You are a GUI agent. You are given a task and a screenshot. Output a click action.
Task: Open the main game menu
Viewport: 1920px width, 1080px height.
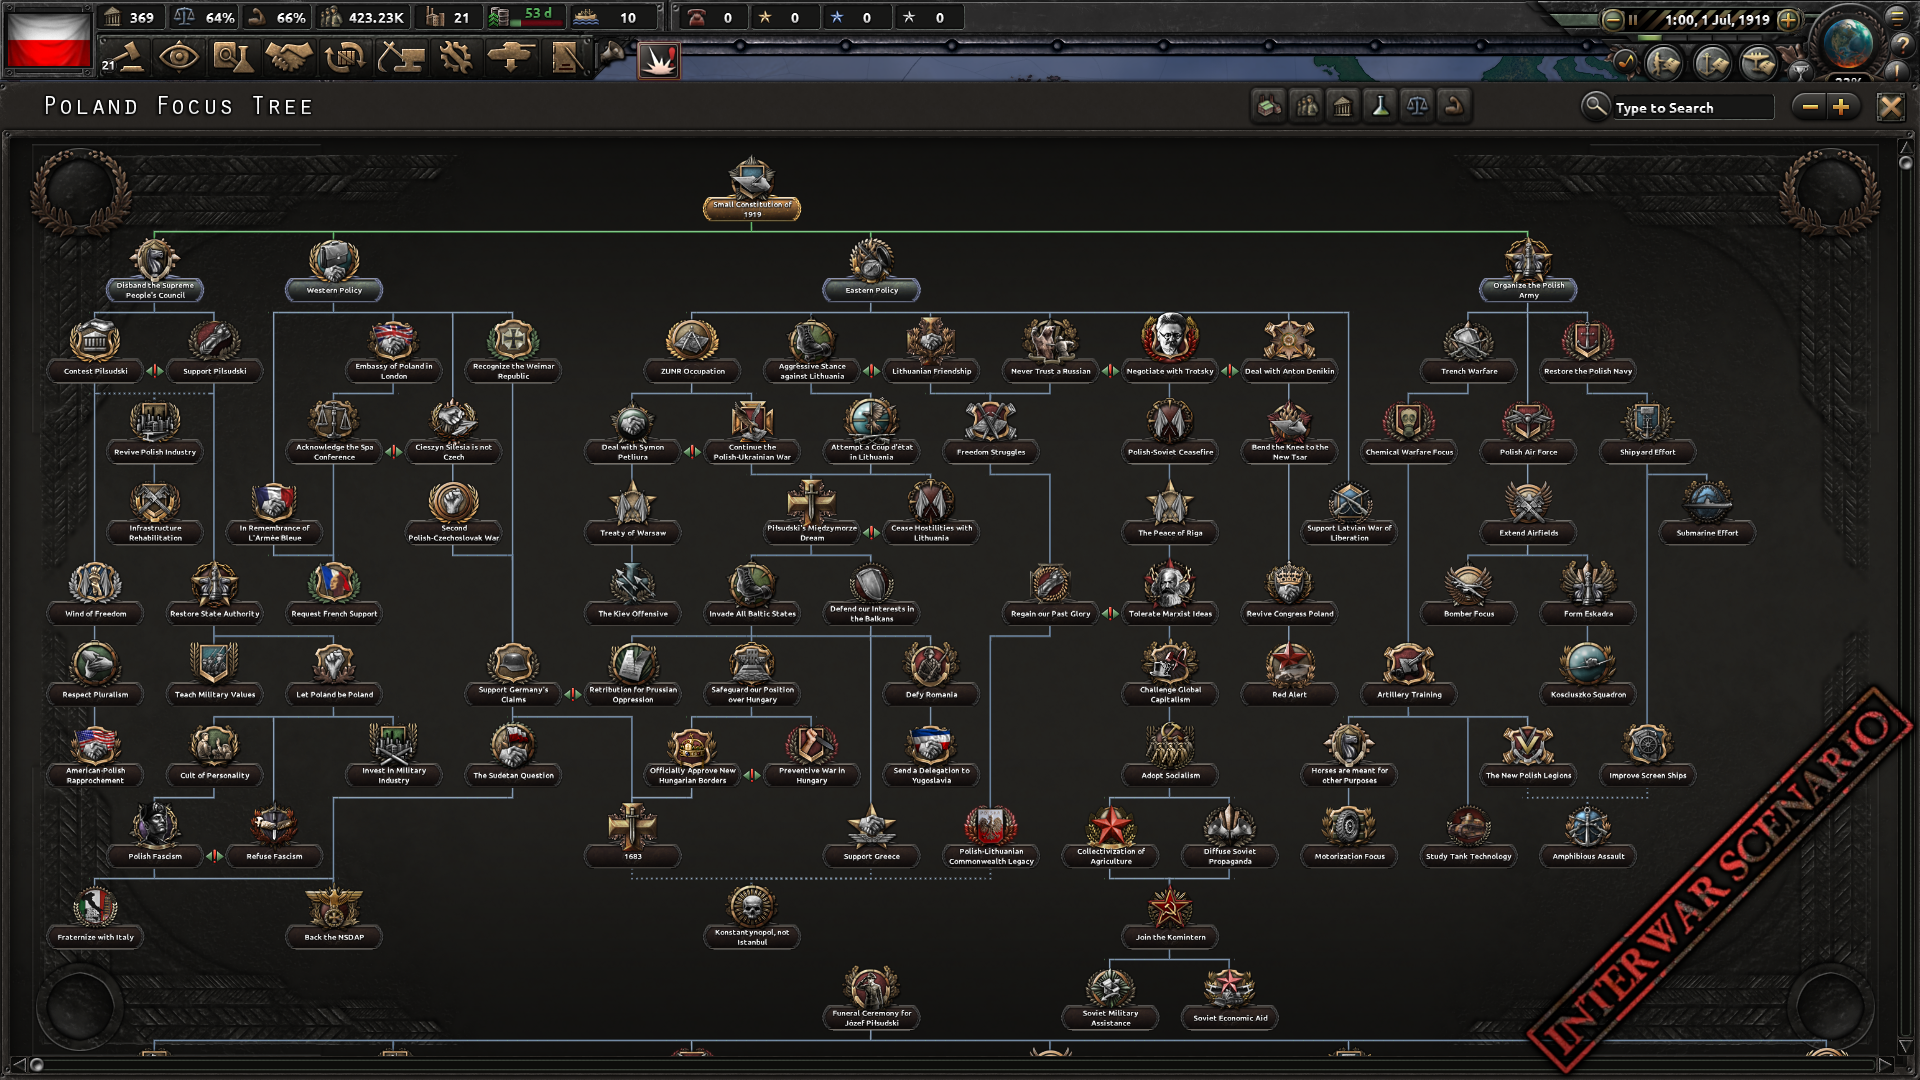(x=1896, y=17)
